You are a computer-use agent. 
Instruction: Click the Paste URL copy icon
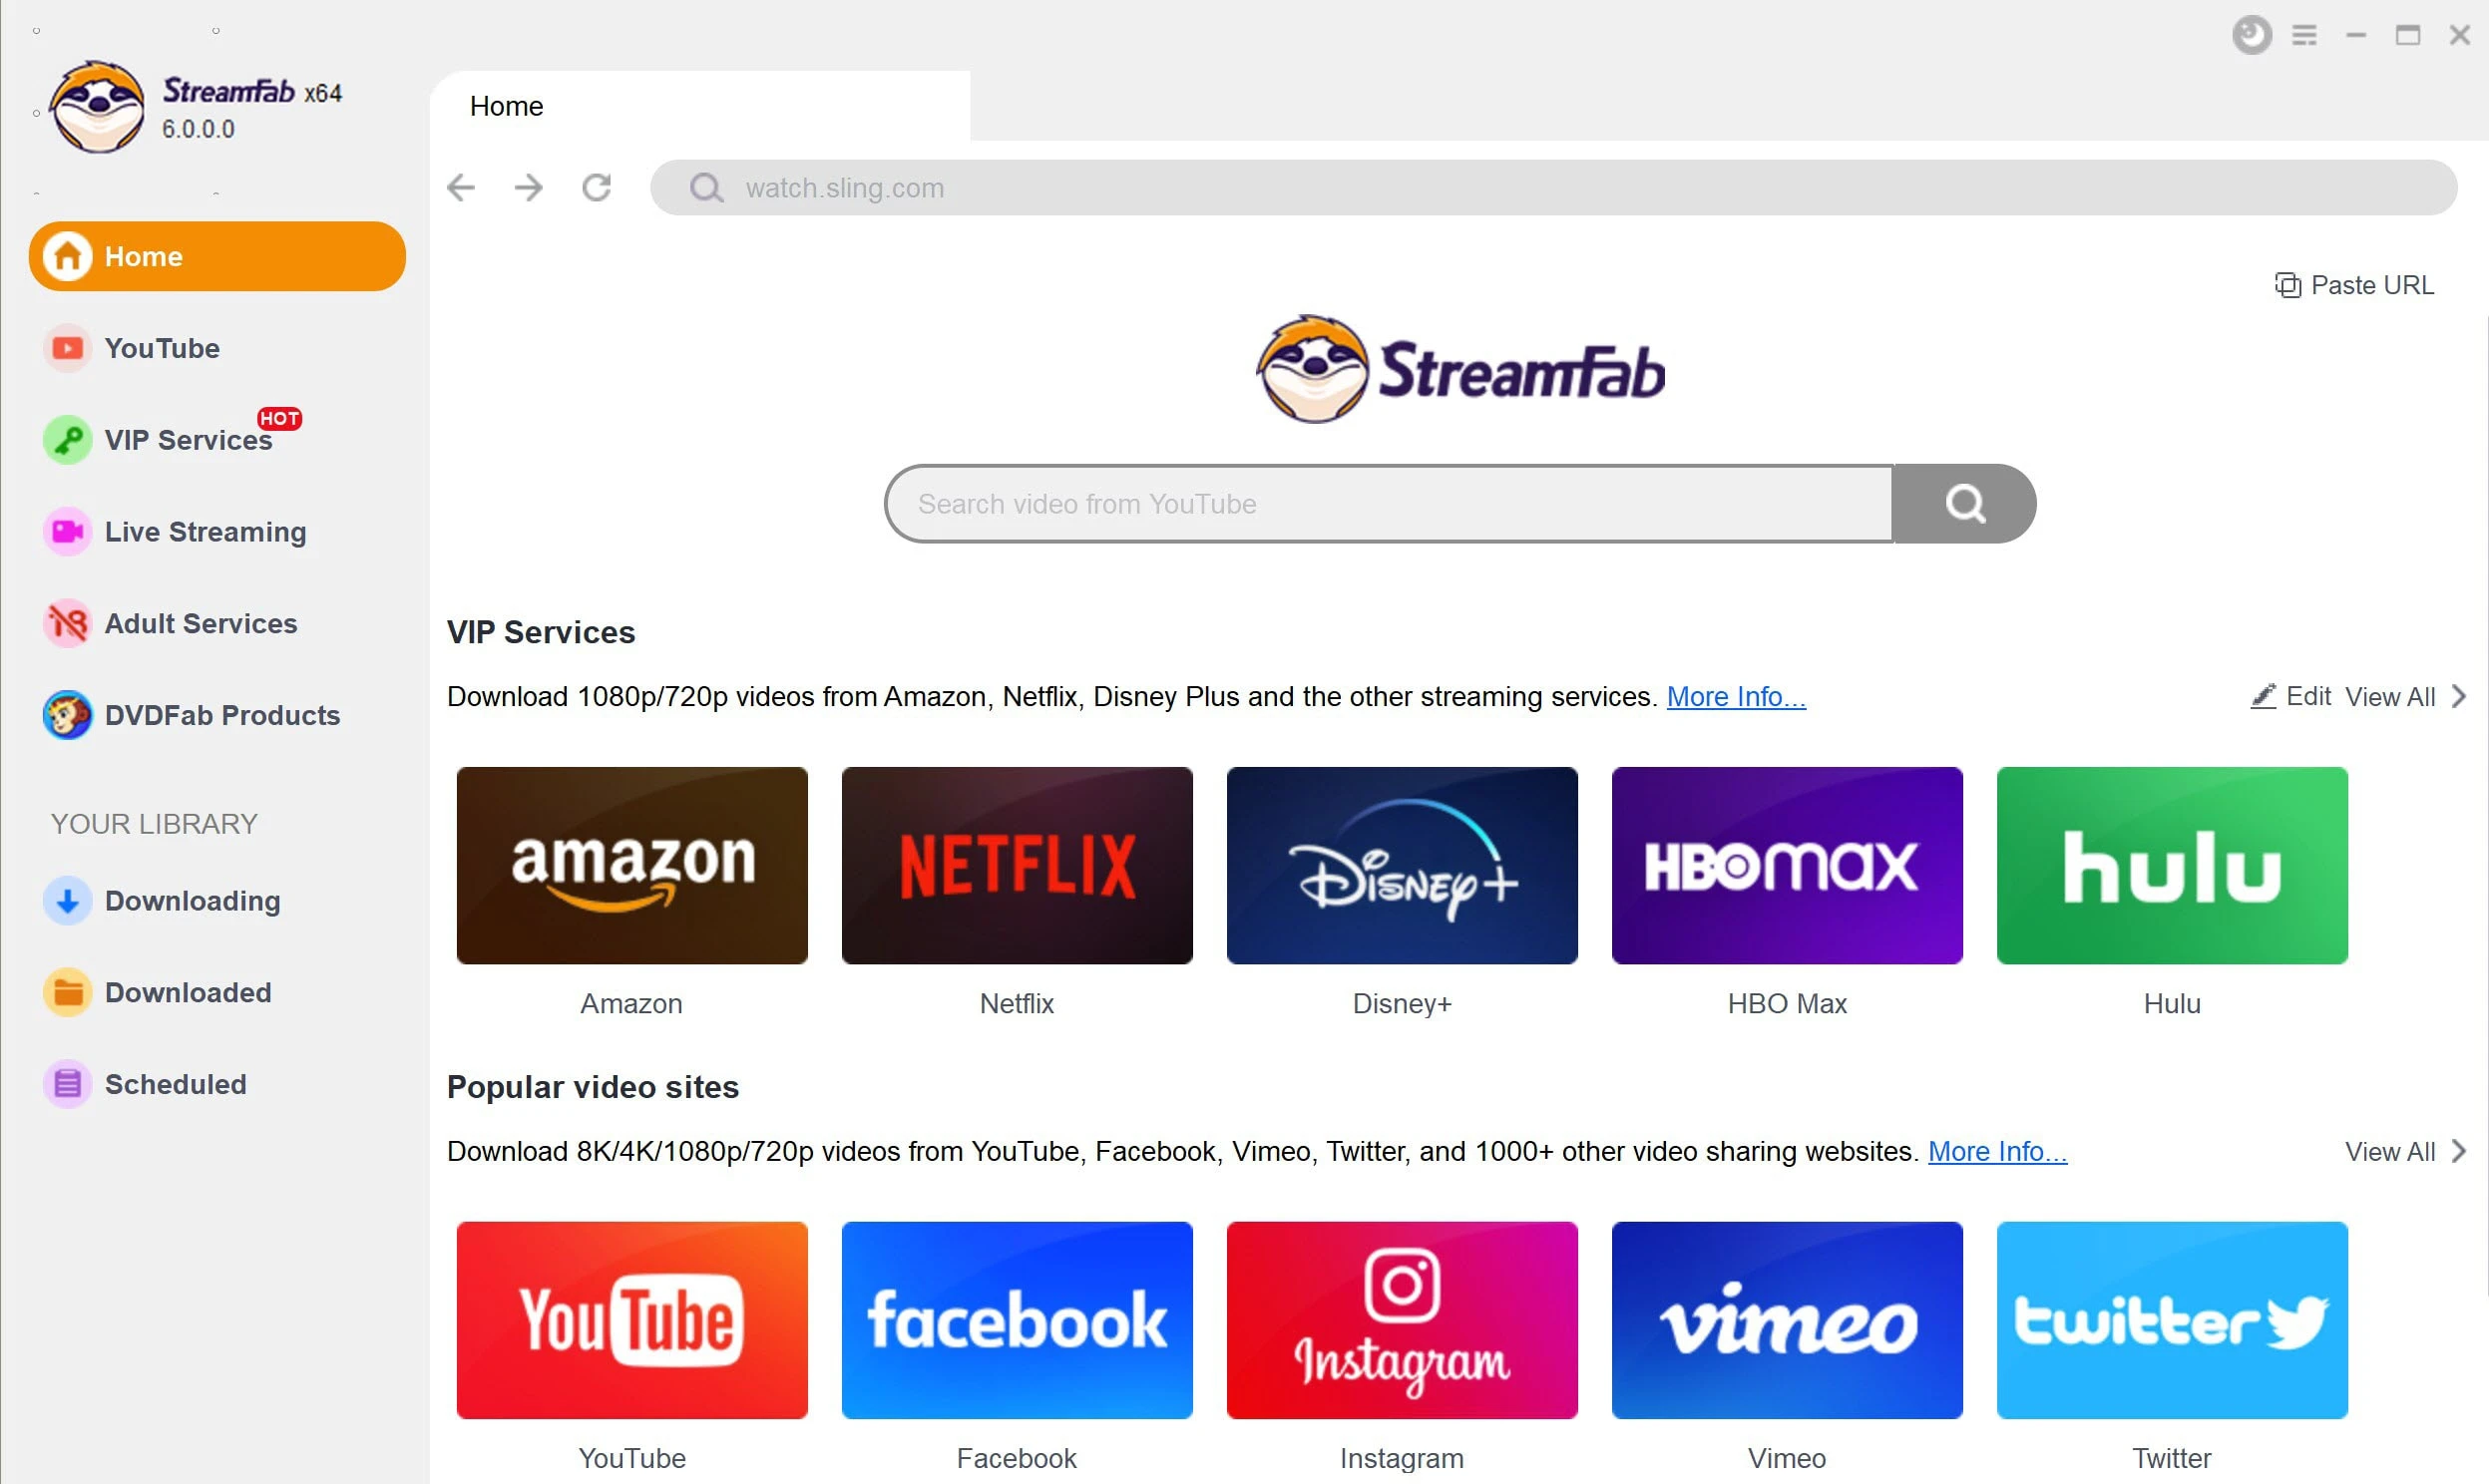[2287, 285]
